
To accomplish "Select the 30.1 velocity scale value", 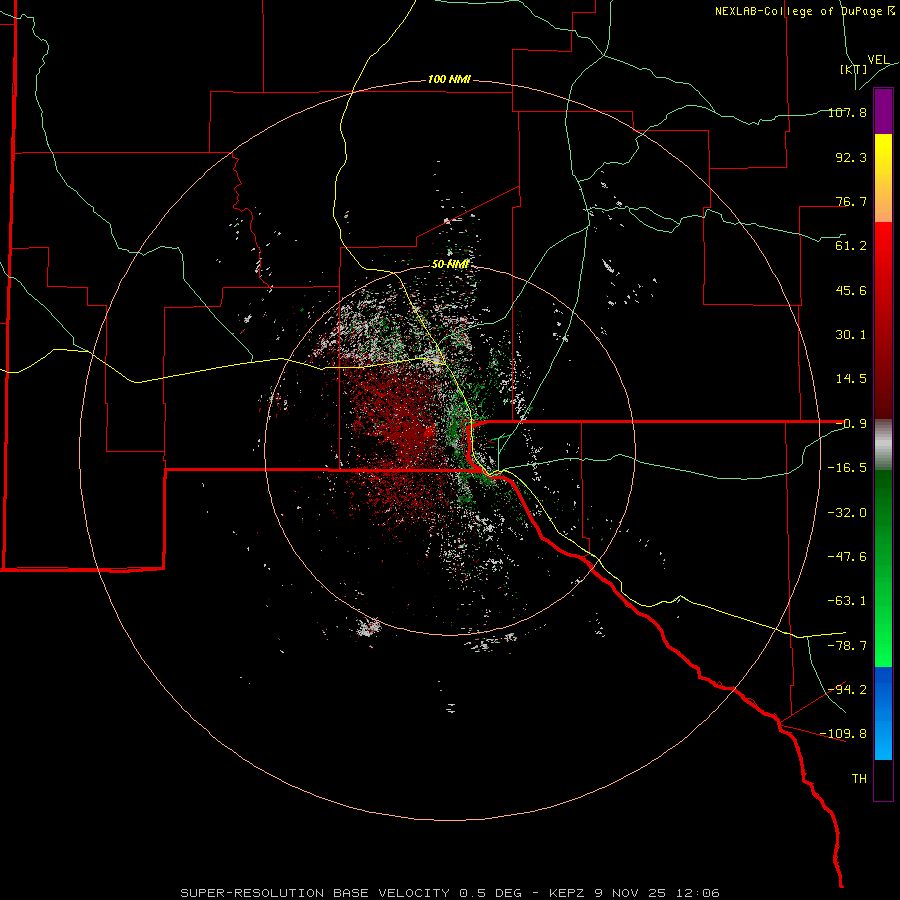I will pos(851,335).
